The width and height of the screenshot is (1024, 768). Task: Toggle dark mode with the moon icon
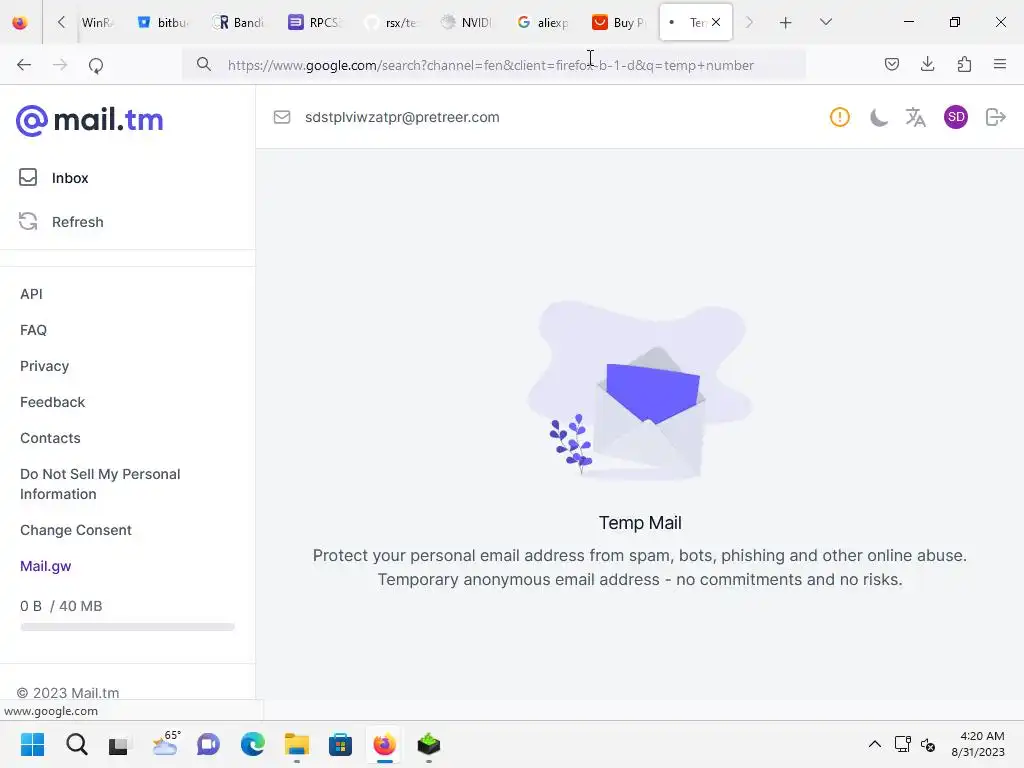[x=878, y=117]
